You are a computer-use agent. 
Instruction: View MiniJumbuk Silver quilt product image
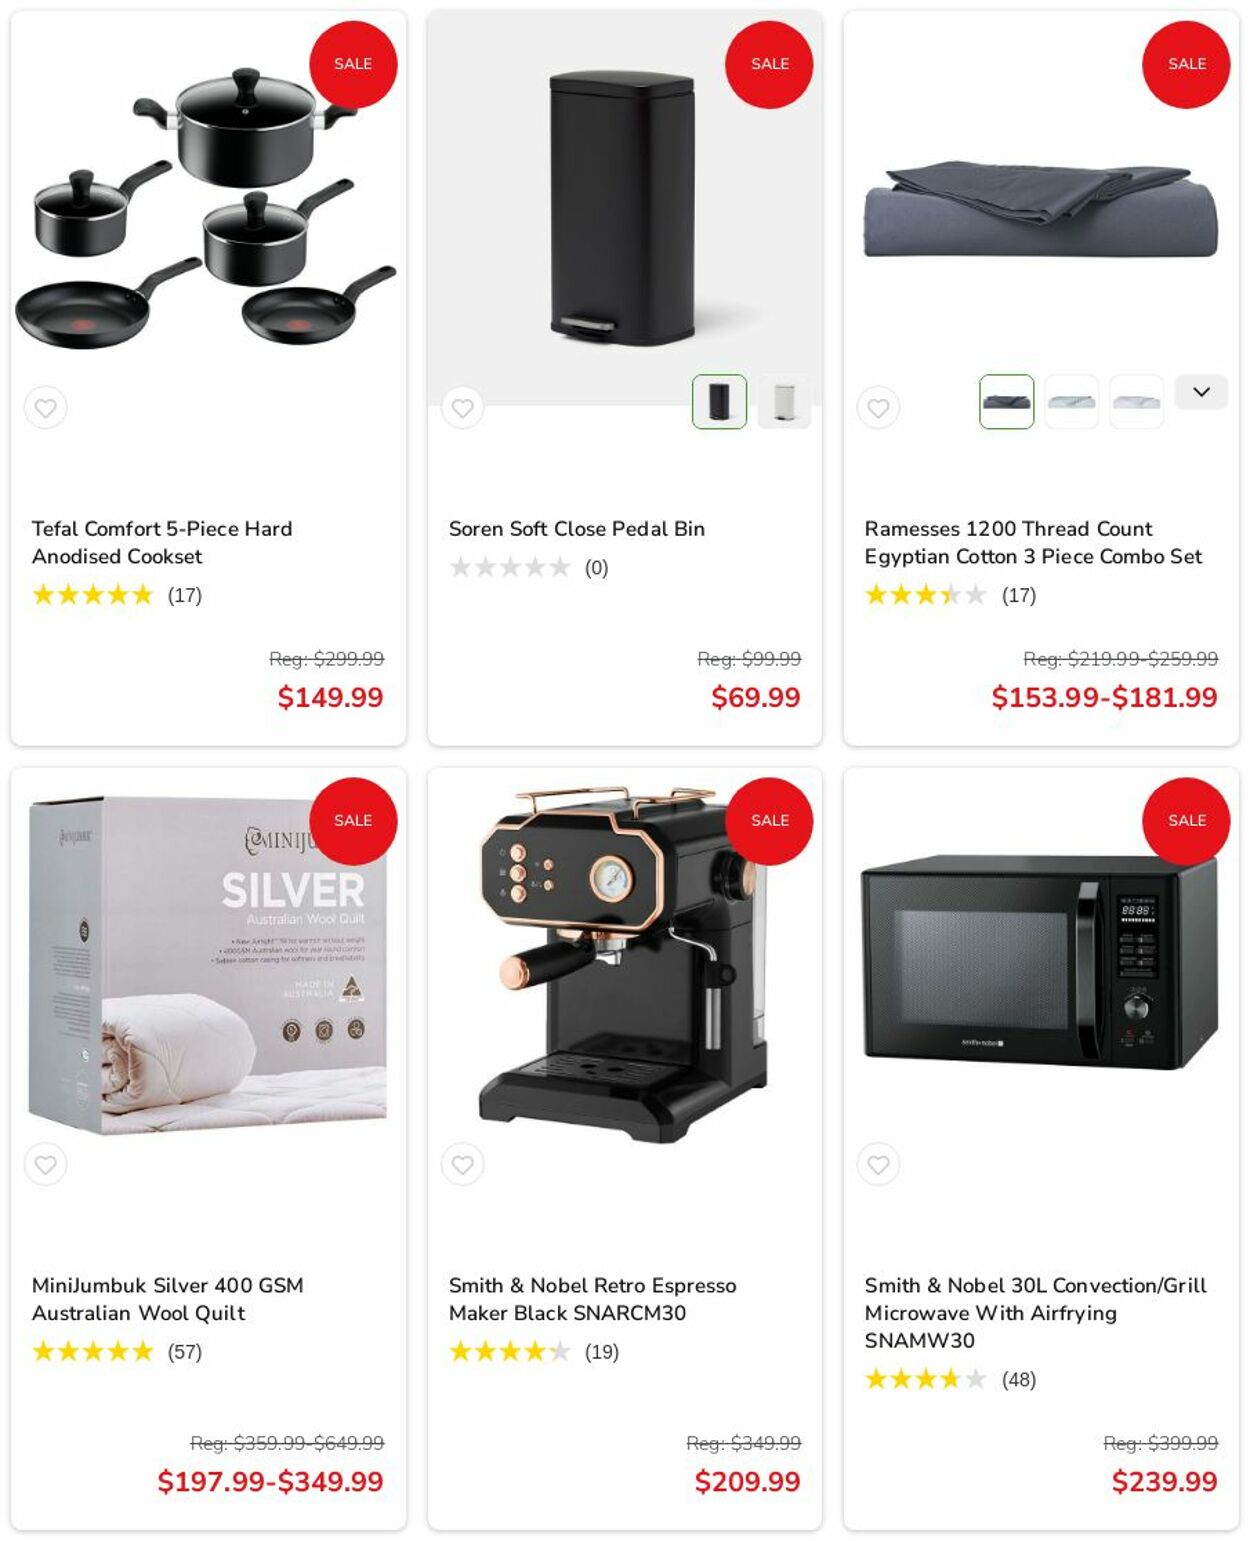pyautogui.click(x=208, y=965)
